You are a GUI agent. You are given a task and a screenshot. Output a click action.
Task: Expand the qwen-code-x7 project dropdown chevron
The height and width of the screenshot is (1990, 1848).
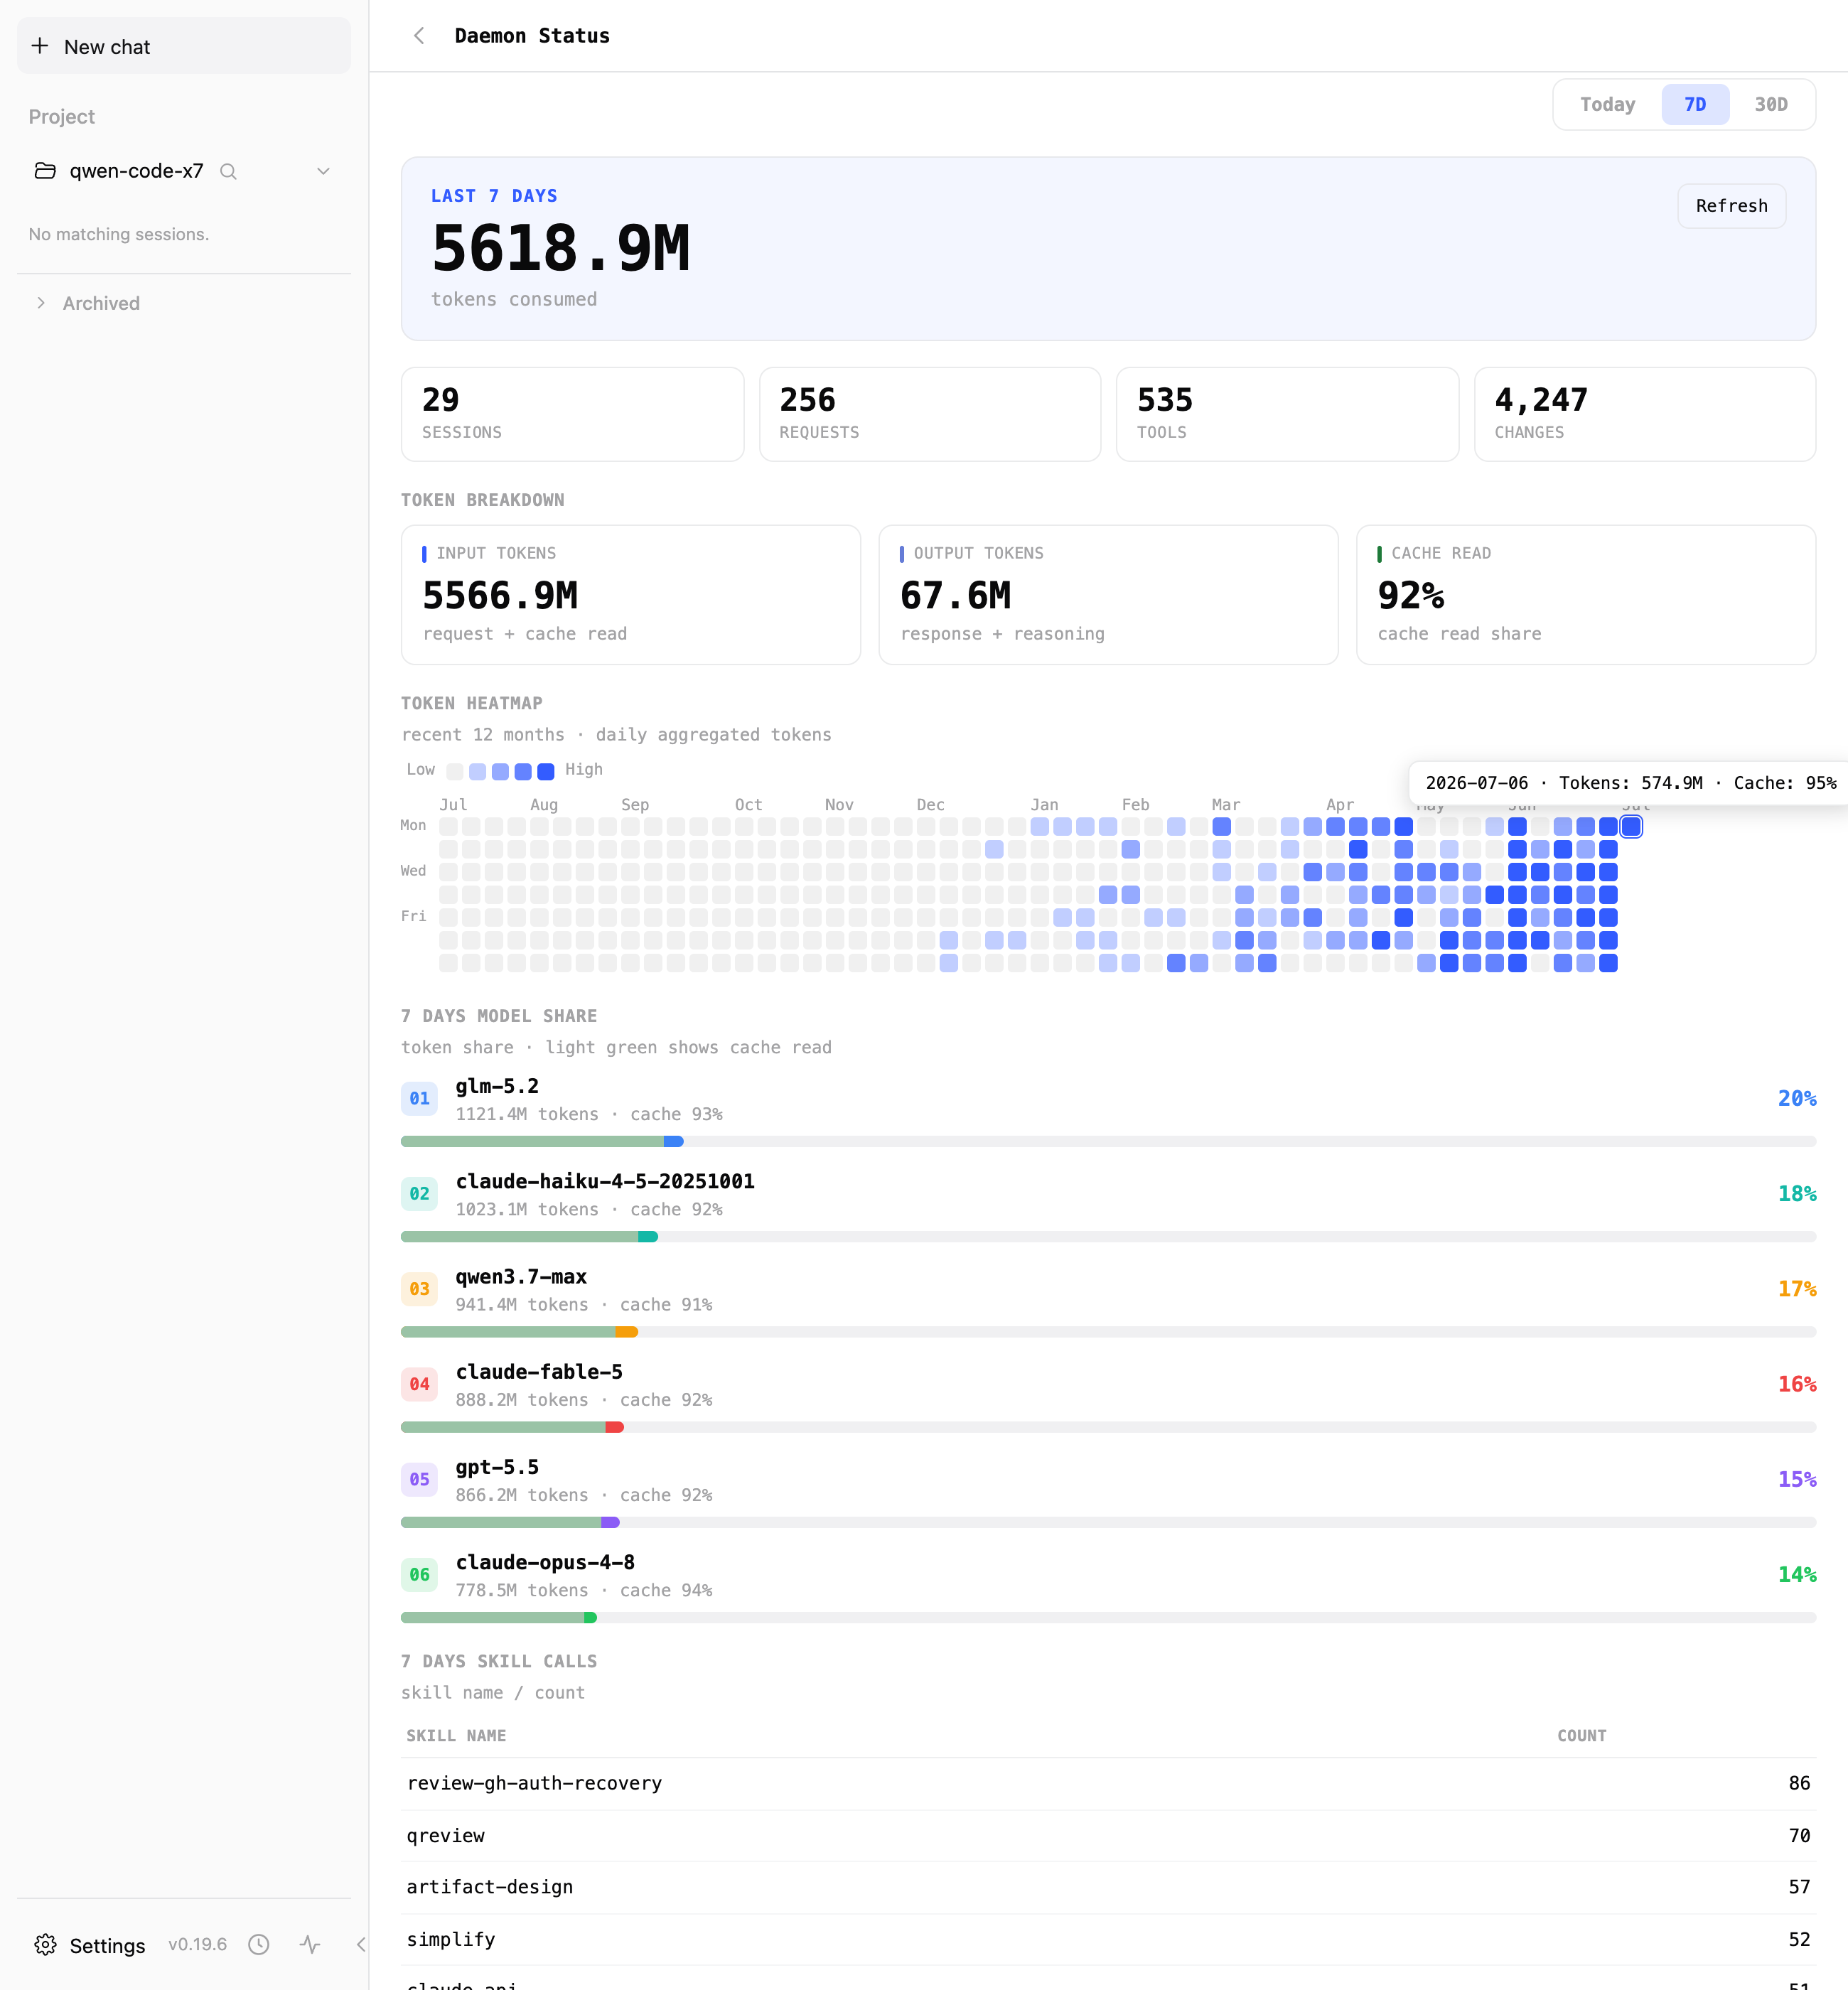(323, 171)
